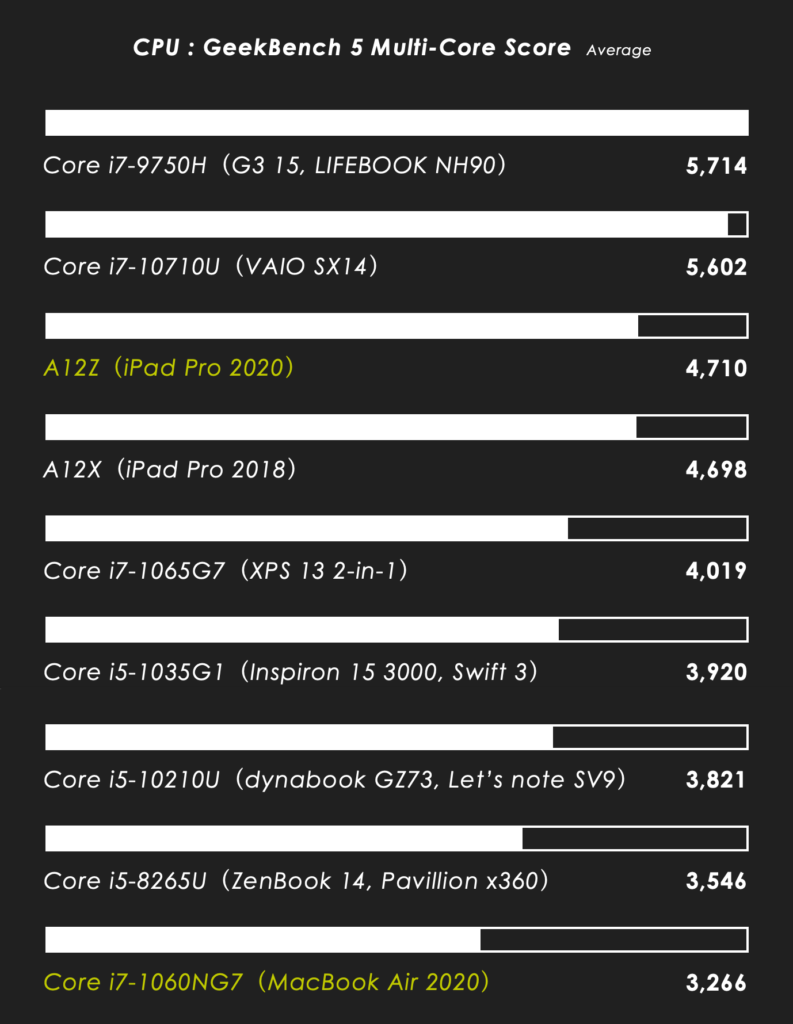Click the Core i5-10210U dynabook label
This screenshot has height=1024, width=793.
point(334,780)
